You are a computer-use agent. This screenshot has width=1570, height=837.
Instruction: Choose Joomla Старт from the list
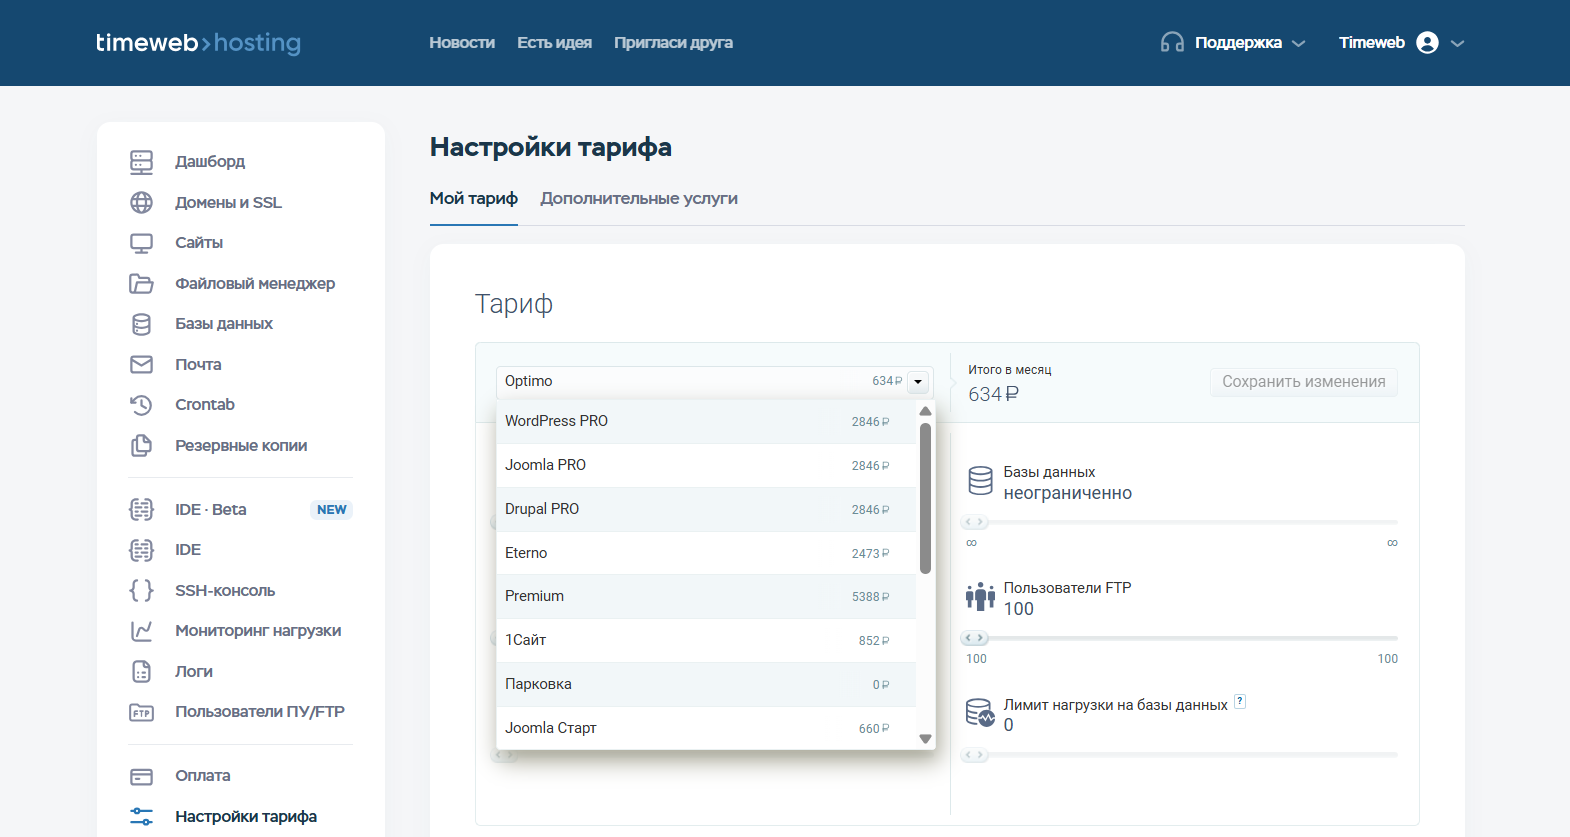click(706, 728)
